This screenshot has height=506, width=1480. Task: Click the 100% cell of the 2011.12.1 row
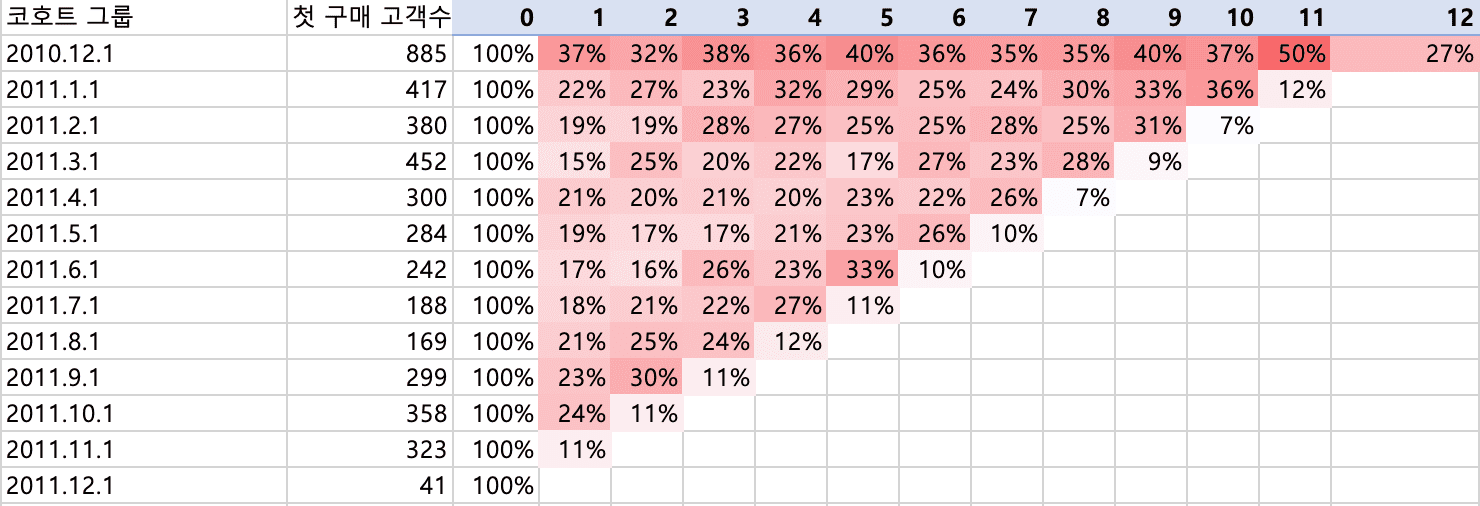(496, 486)
